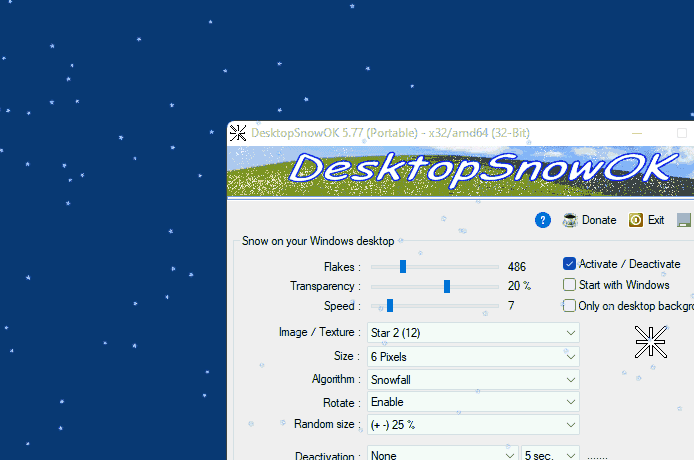The image size is (694, 460).
Task: Click the Donate coffee cup icon
Action: [x=570, y=220]
